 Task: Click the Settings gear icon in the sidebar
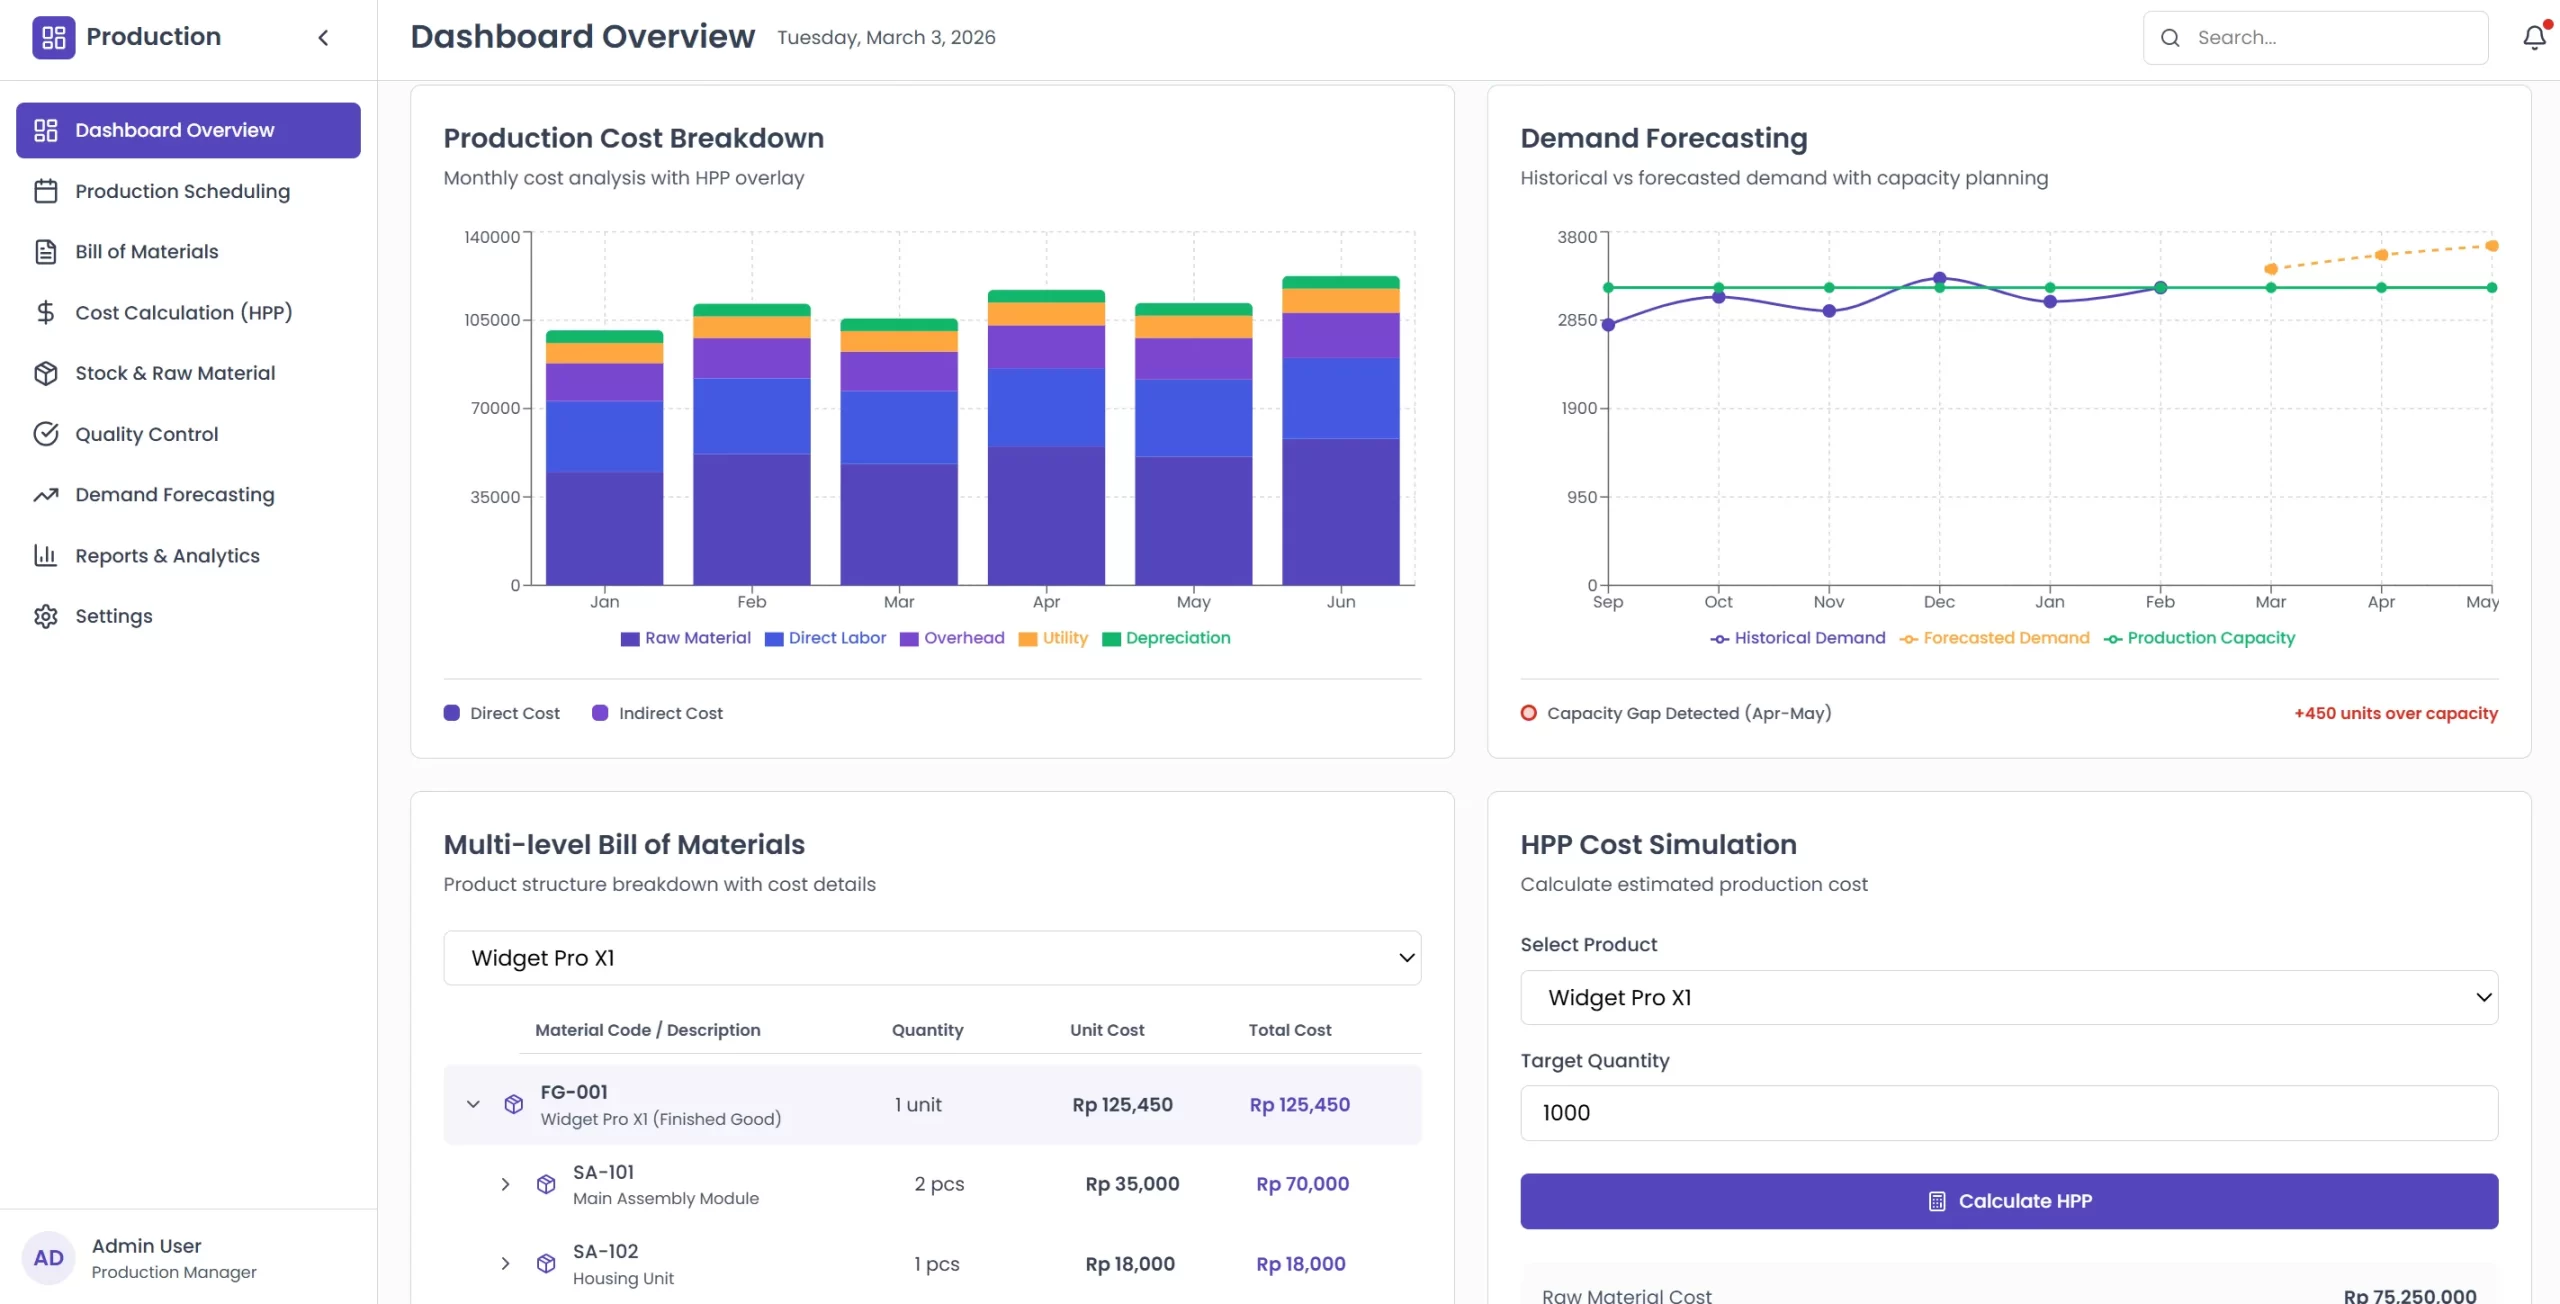click(46, 616)
